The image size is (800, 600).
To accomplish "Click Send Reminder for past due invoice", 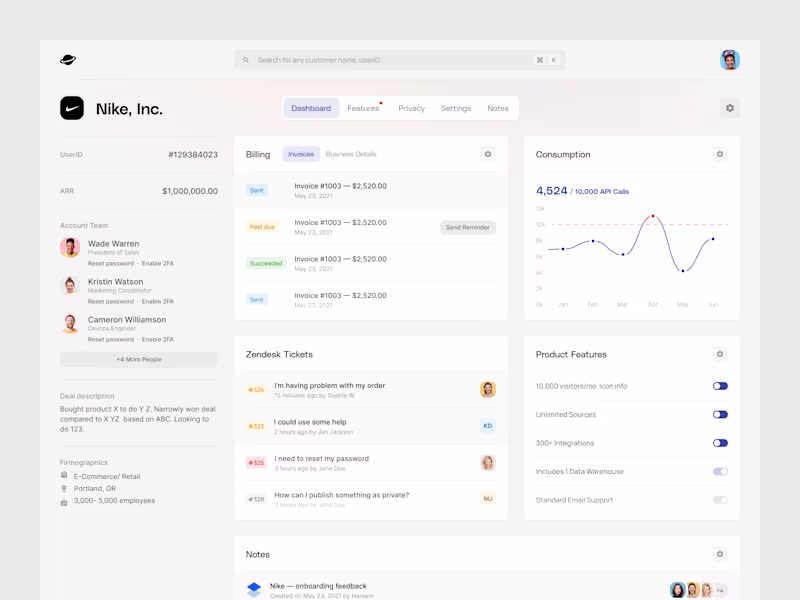I will [x=467, y=228].
